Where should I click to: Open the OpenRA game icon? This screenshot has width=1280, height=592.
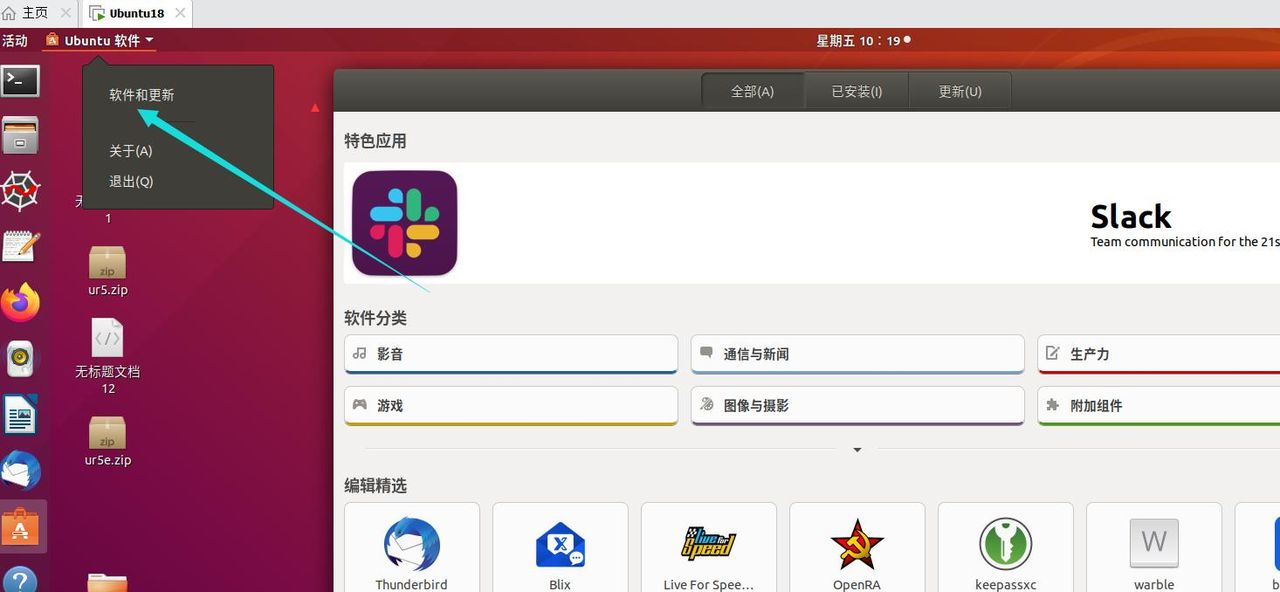click(x=856, y=545)
